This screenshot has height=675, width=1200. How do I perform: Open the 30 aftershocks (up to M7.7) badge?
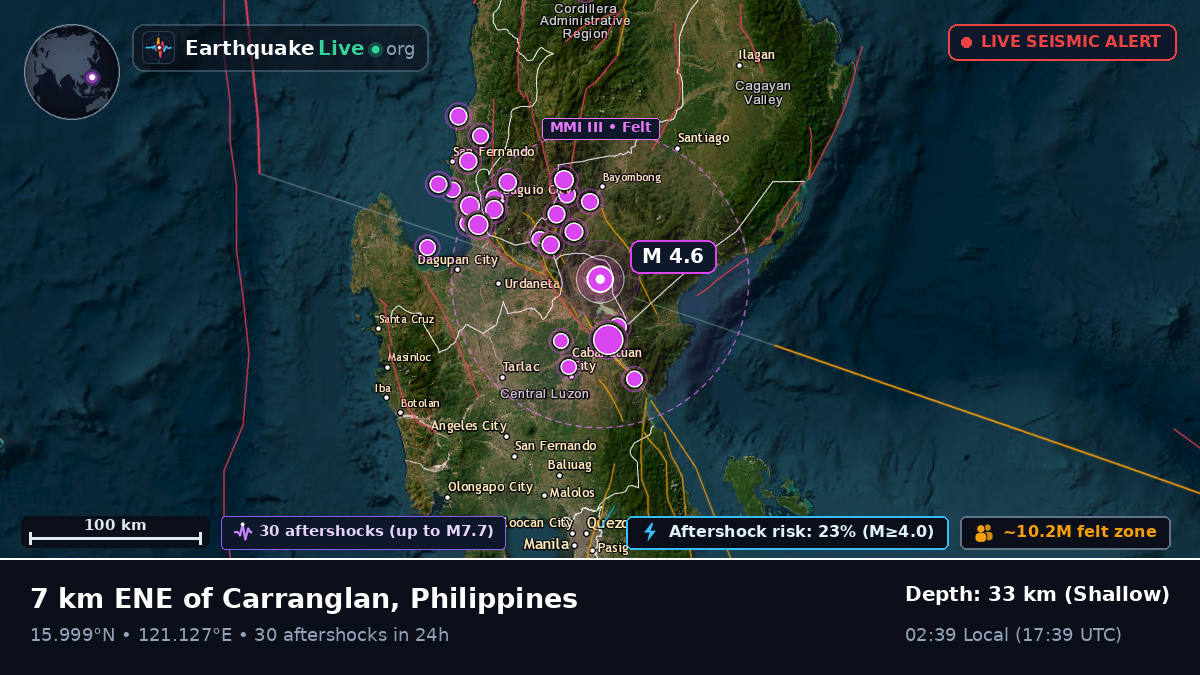(363, 532)
